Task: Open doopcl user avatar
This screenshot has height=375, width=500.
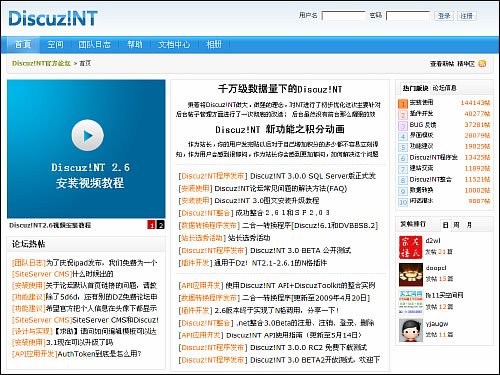Action: pyautogui.click(x=410, y=275)
